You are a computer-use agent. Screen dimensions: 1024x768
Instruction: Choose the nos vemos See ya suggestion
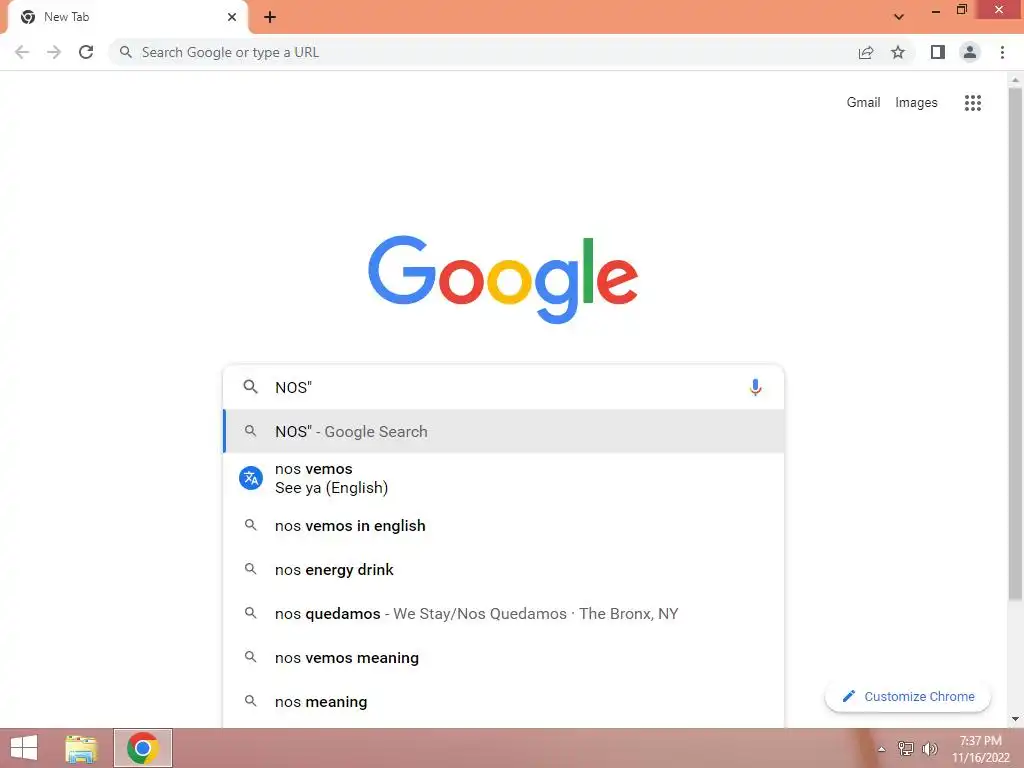[x=504, y=478]
